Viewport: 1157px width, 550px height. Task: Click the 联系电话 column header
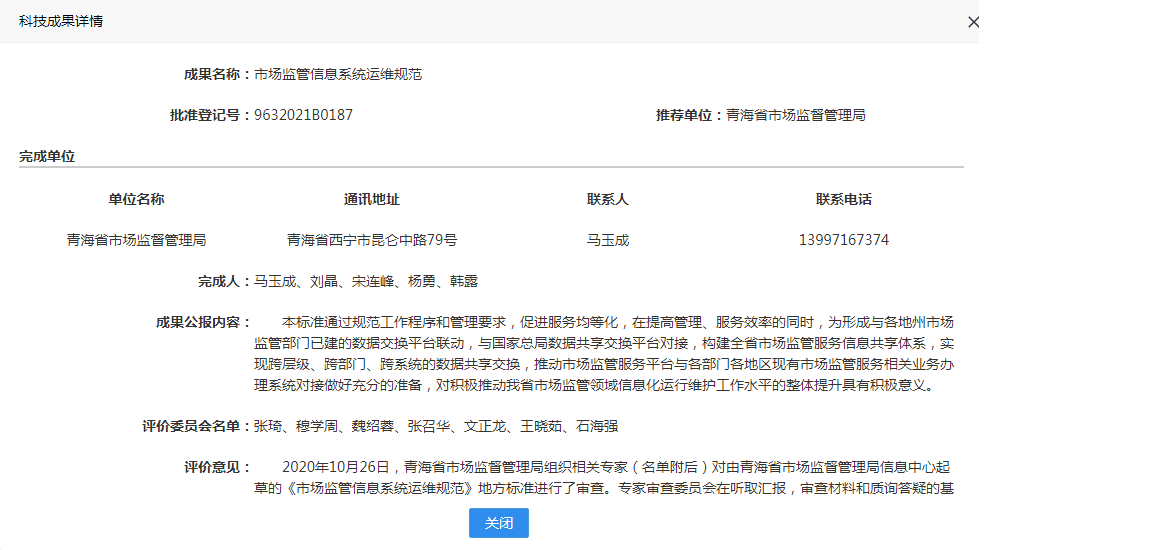pyautogui.click(x=843, y=199)
